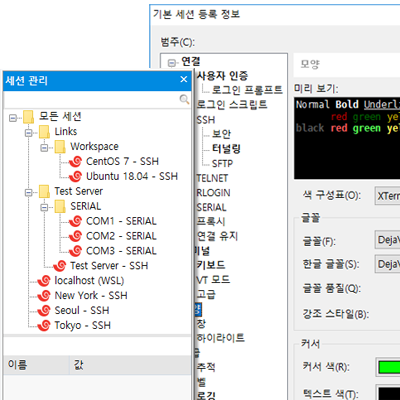Click the Ubuntu 18.04 - SSH session icon
The image size is (400, 400).
click(x=76, y=176)
